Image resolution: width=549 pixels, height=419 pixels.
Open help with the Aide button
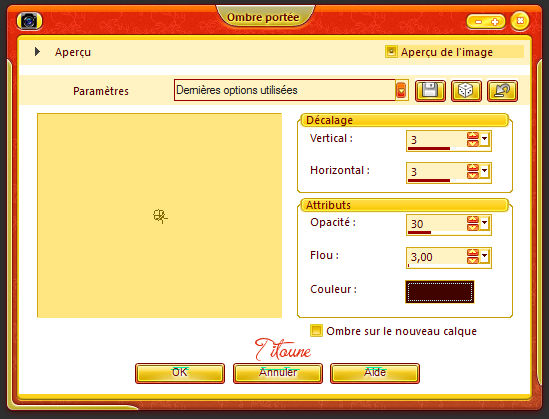coord(375,373)
